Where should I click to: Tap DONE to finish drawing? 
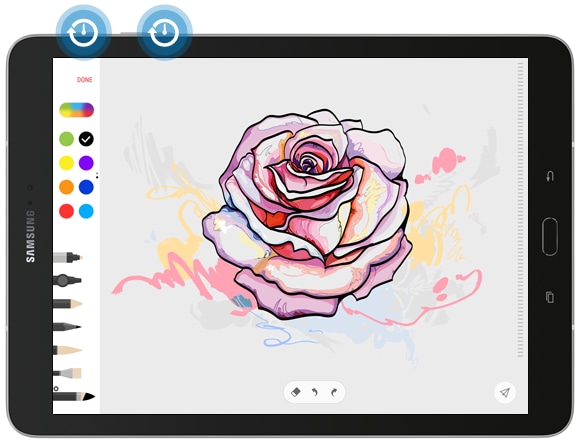click(84, 80)
